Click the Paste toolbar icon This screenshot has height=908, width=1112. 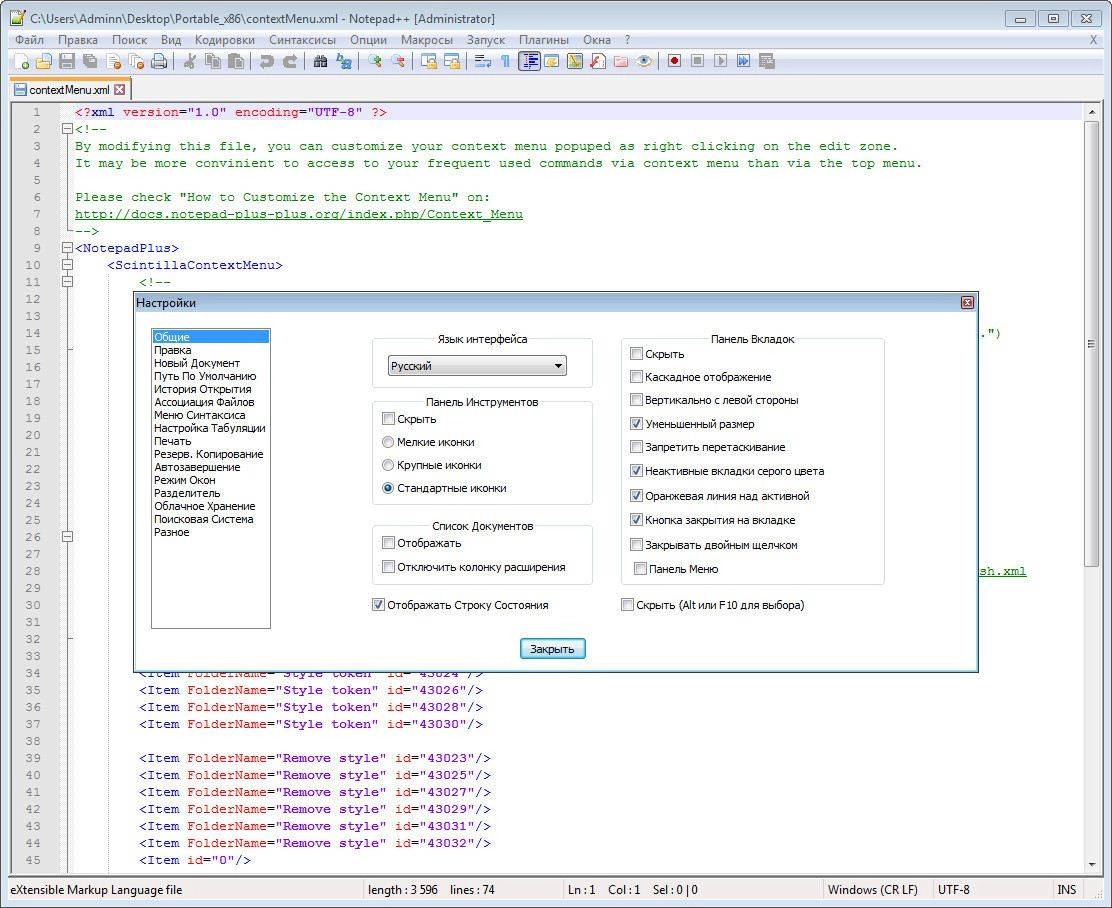tap(236, 62)
